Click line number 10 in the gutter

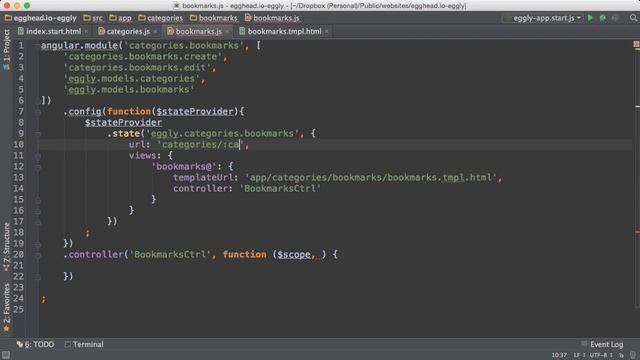pyautogui.click(x=18, y=144)
